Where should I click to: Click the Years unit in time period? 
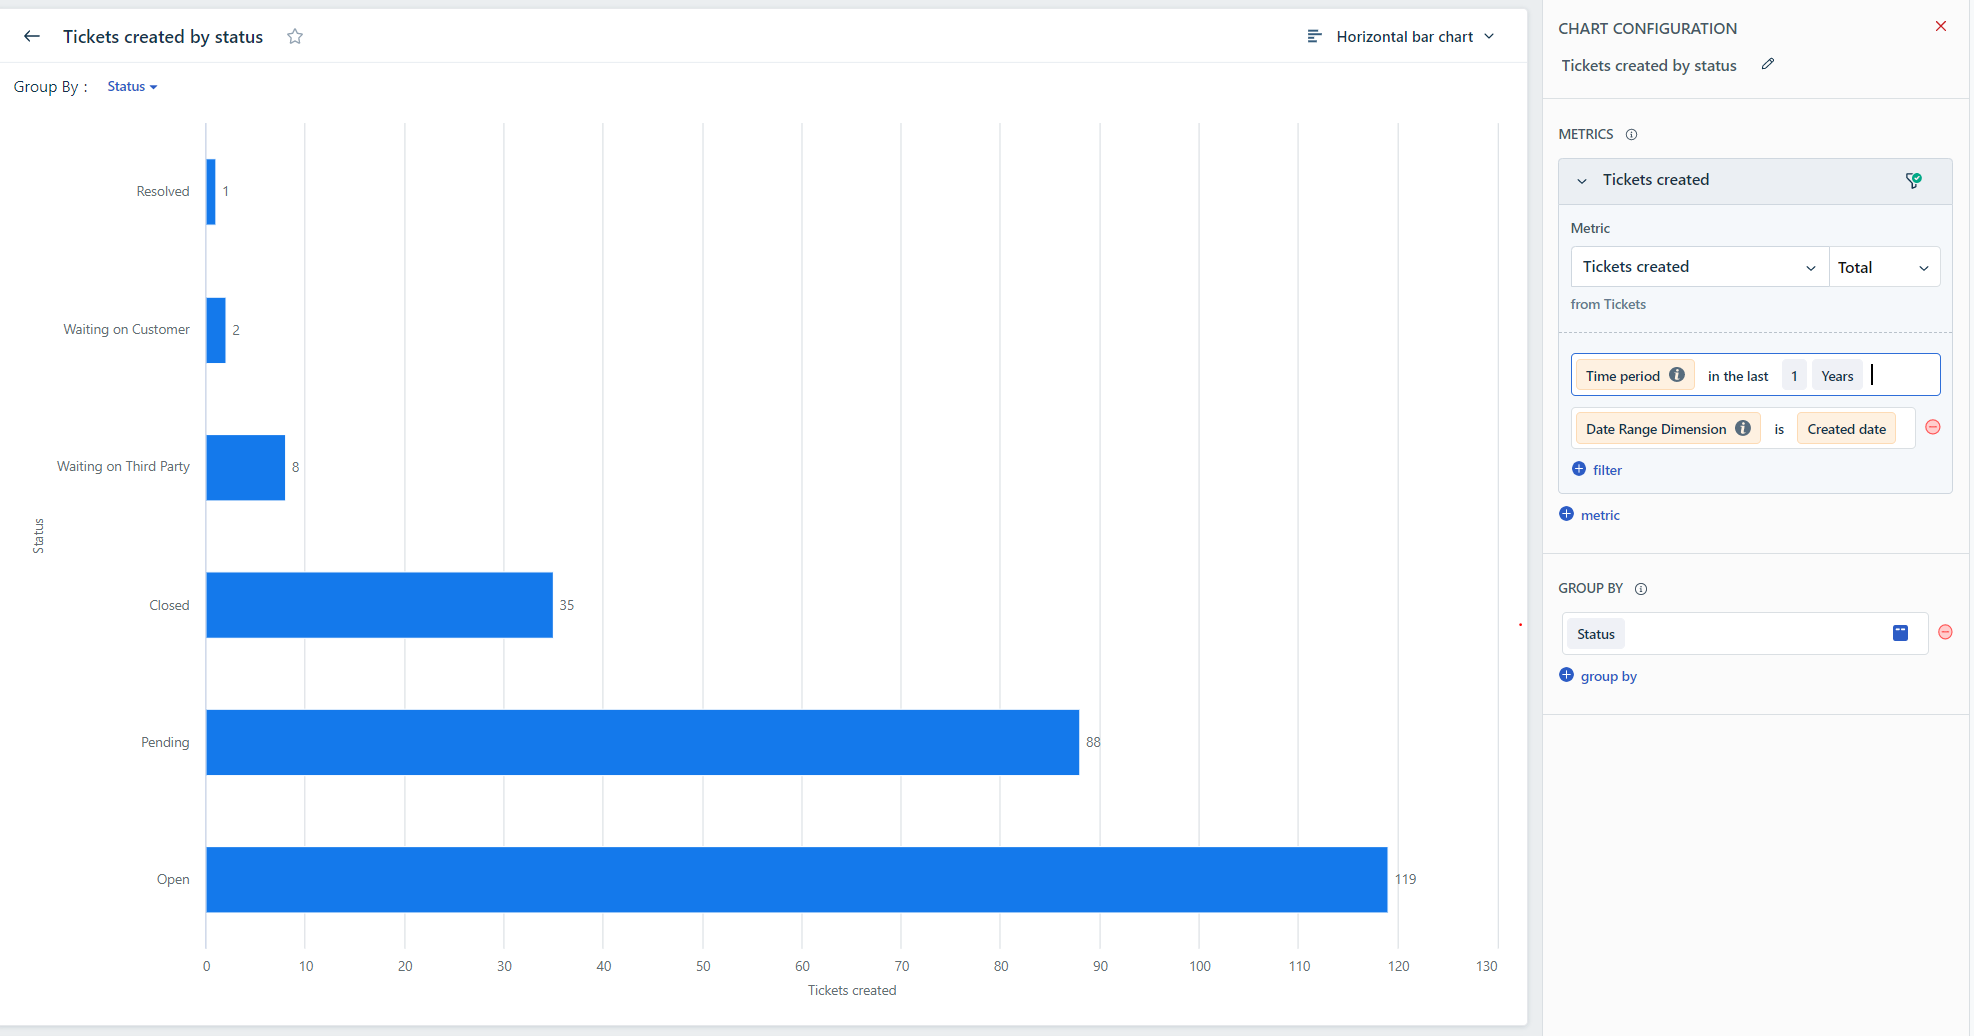pyautogui.click(x=1837, y=376)
